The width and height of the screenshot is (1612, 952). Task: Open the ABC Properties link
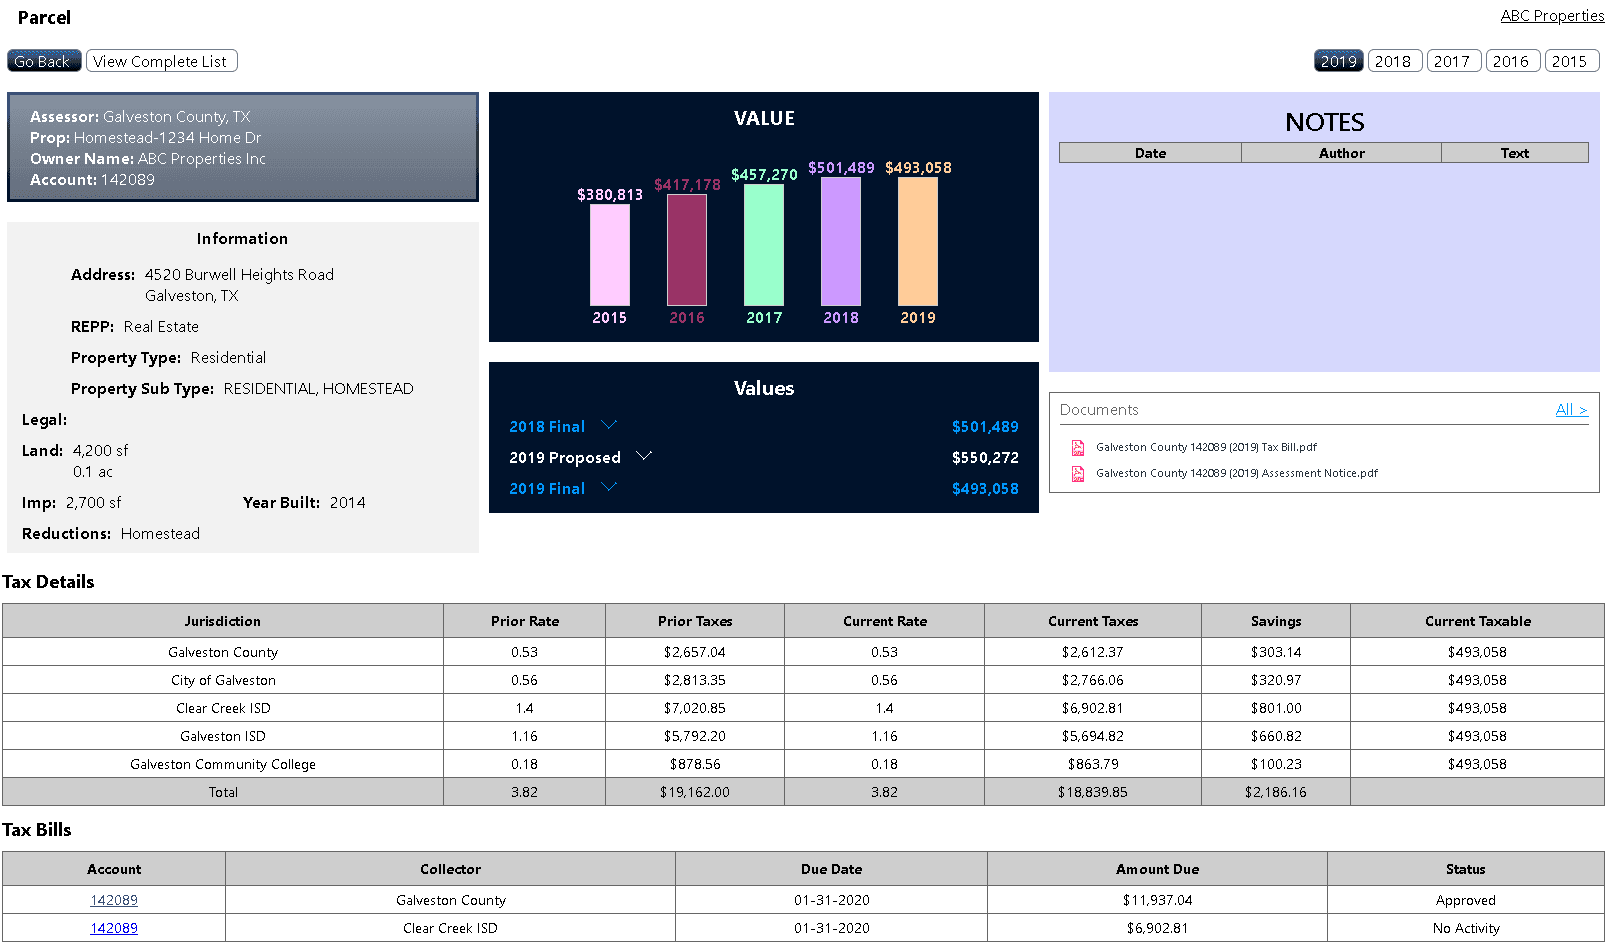1551,15
